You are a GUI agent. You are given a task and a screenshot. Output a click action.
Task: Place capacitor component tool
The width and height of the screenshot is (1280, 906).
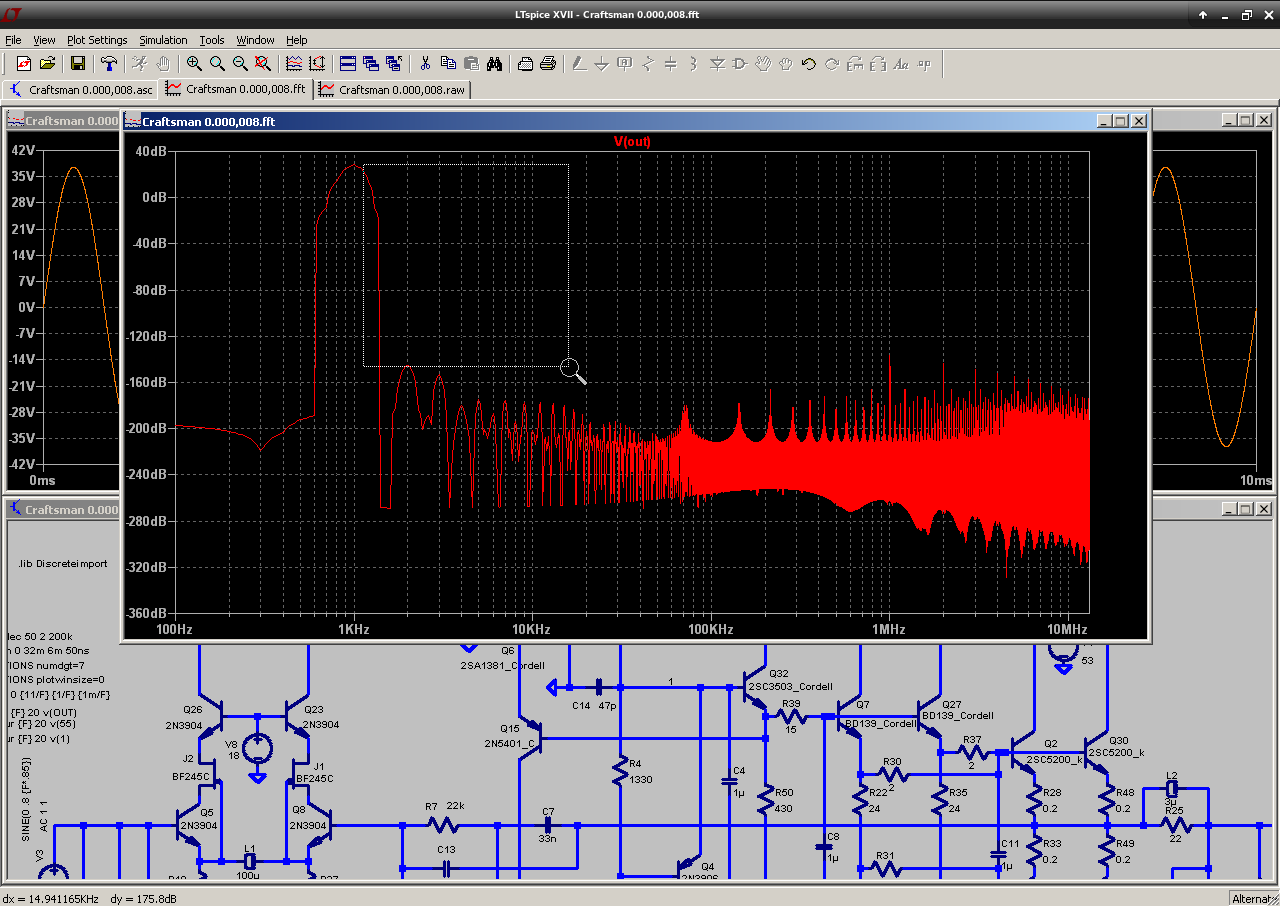point(671,64)
